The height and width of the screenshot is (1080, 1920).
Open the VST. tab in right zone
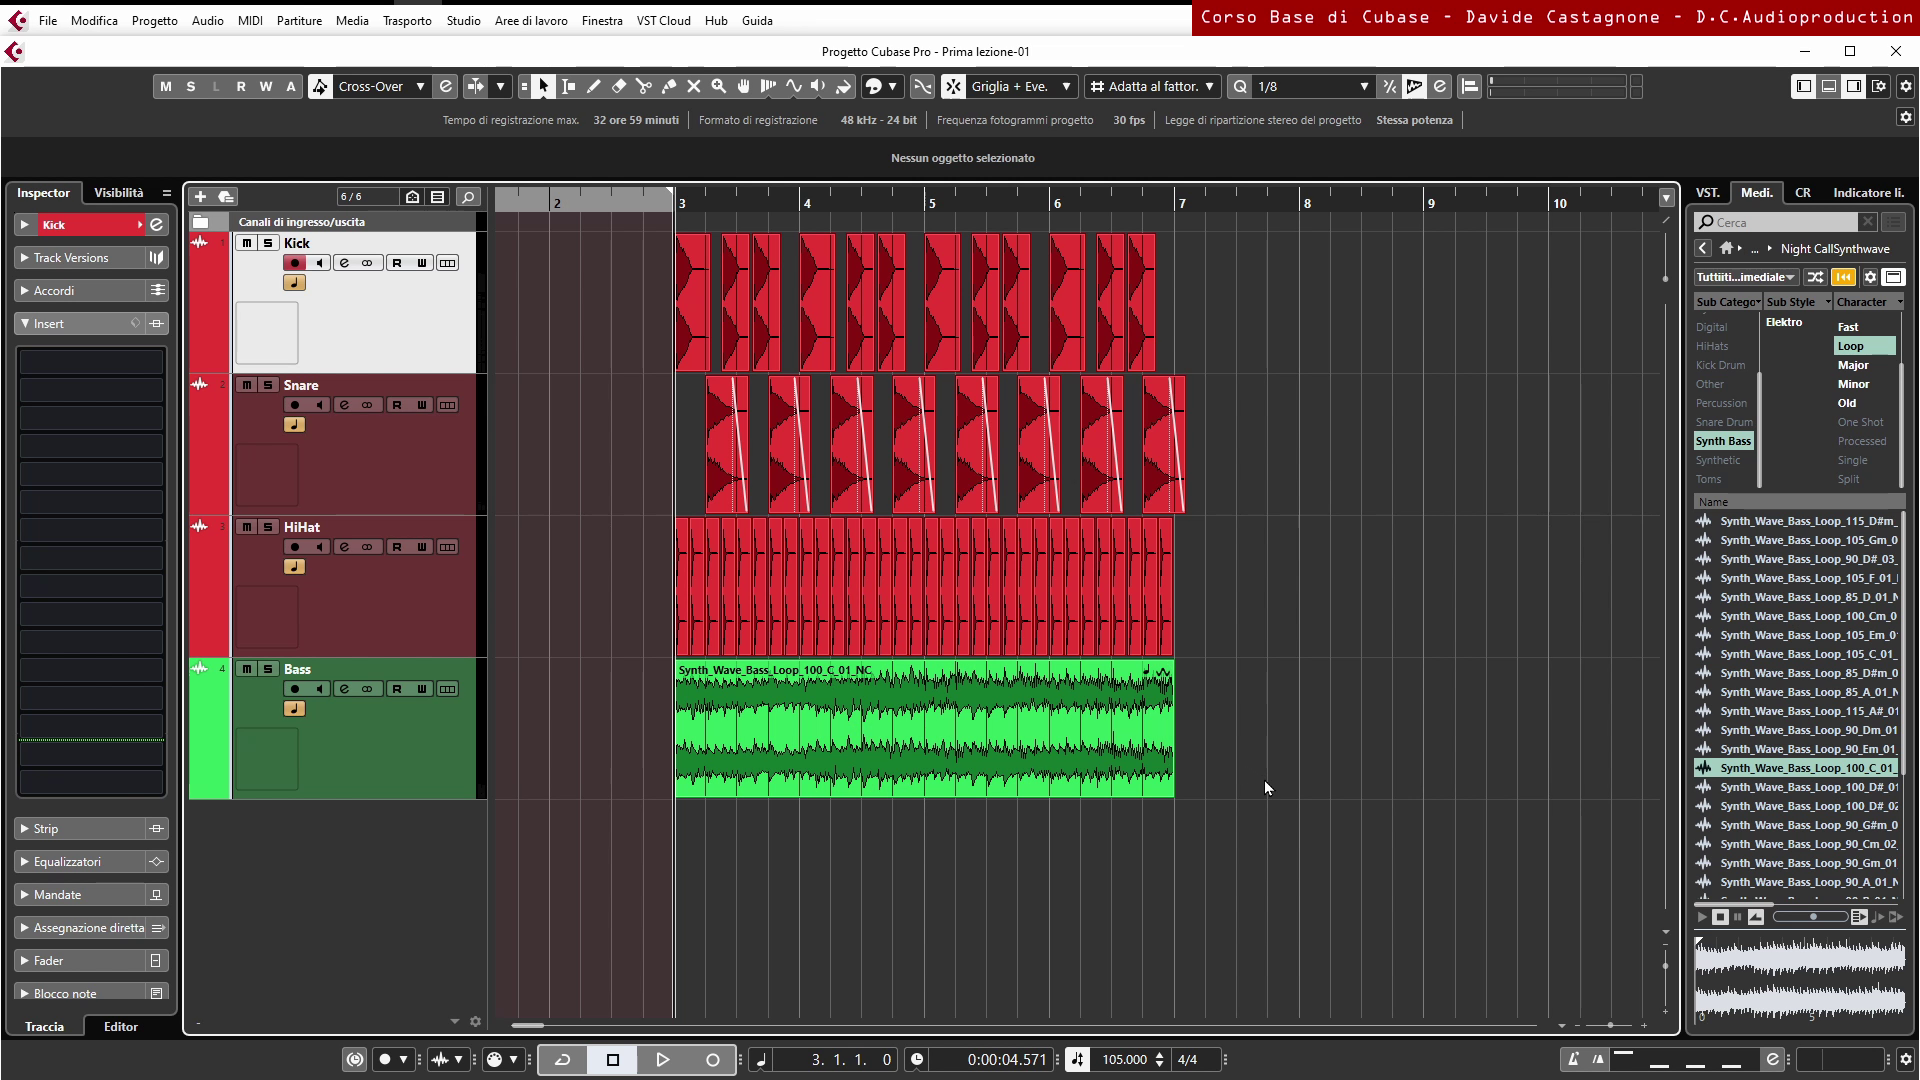1707,193
